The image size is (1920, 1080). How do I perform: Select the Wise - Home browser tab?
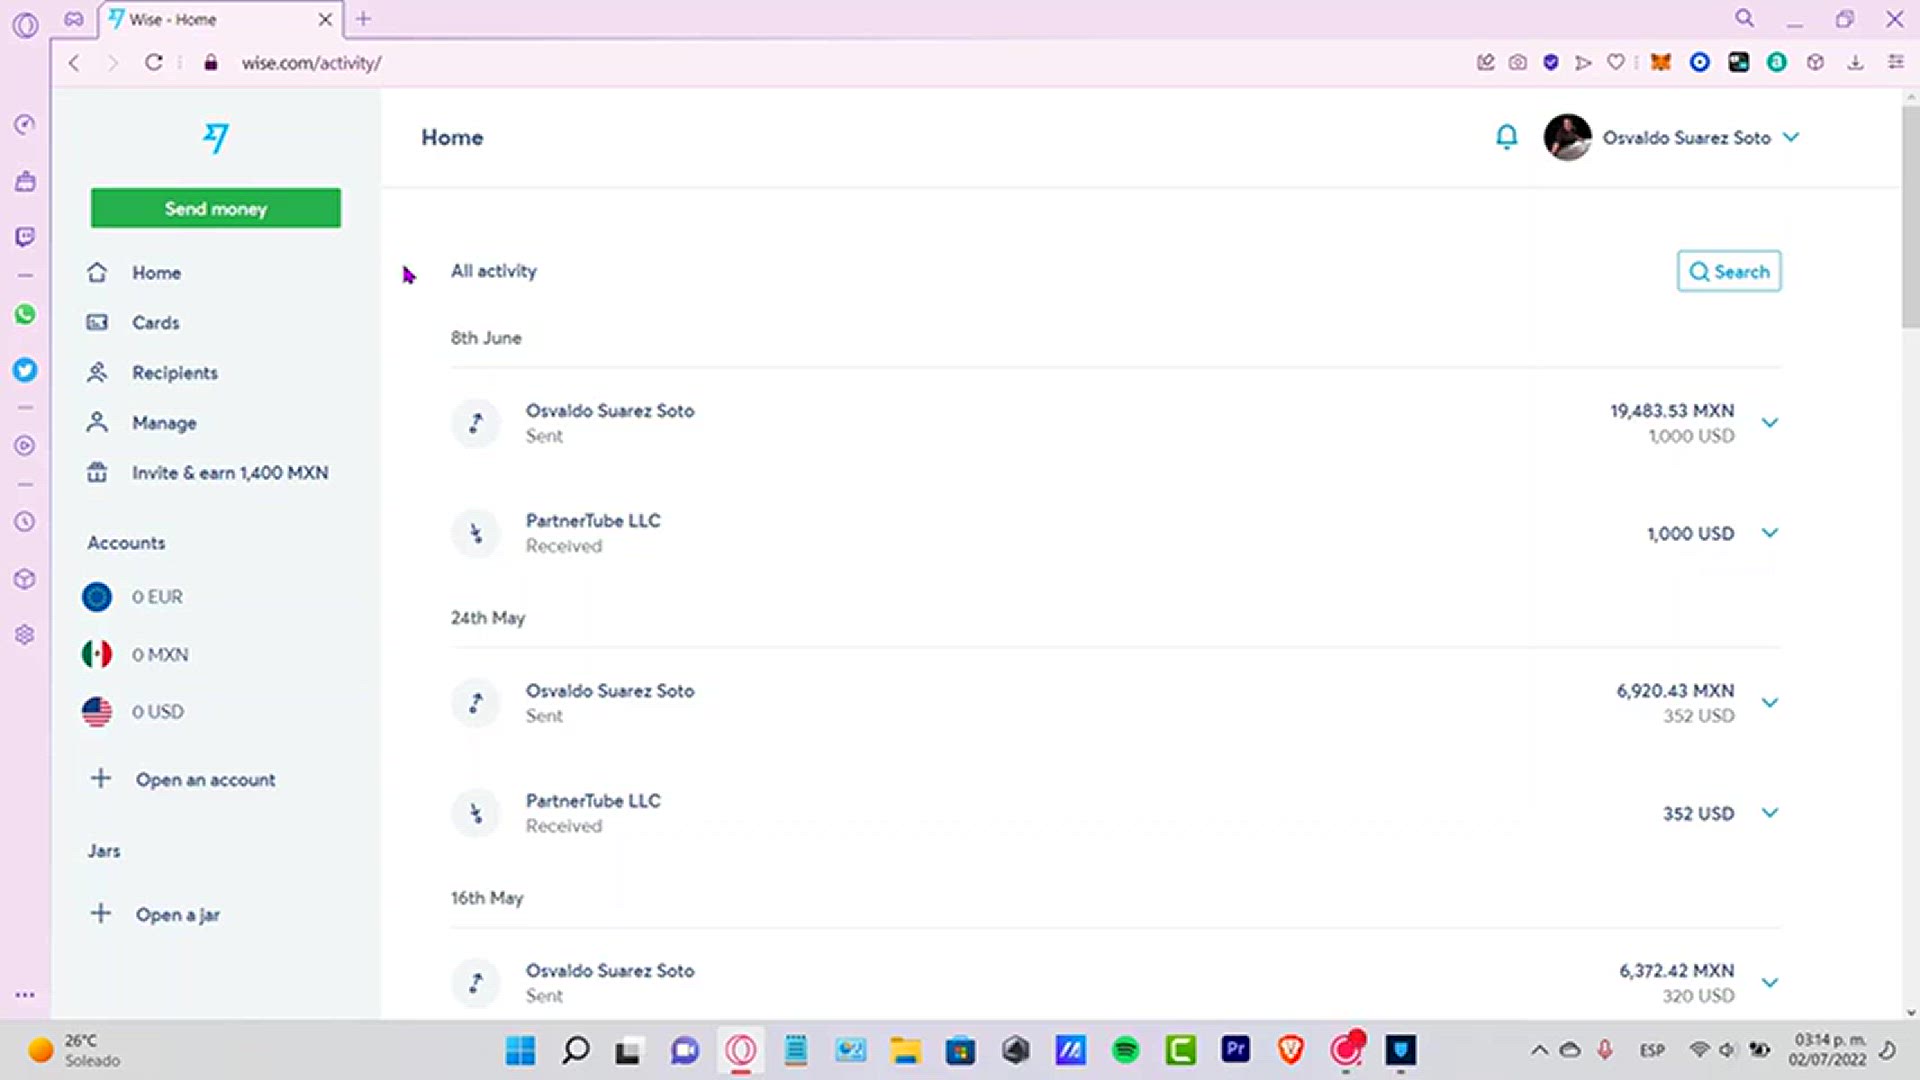[220, 19]
